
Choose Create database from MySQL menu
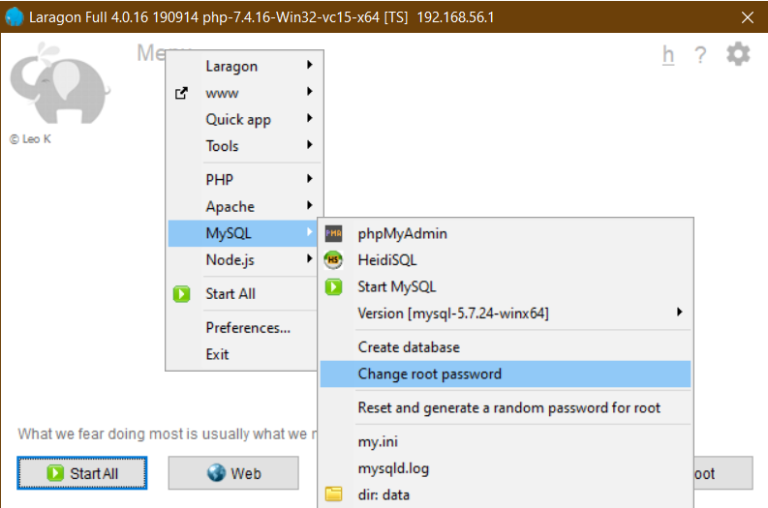[409, 347]
